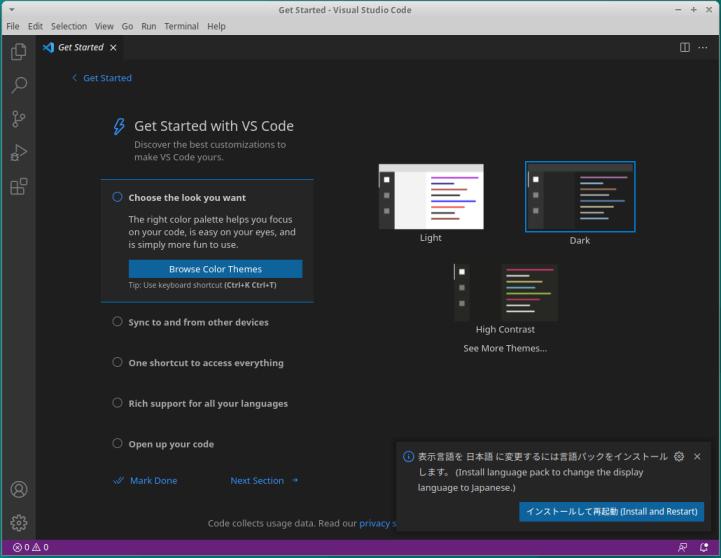721x558 pixels.
Task: Click the Mark Done link
Action: click(154, 481)
